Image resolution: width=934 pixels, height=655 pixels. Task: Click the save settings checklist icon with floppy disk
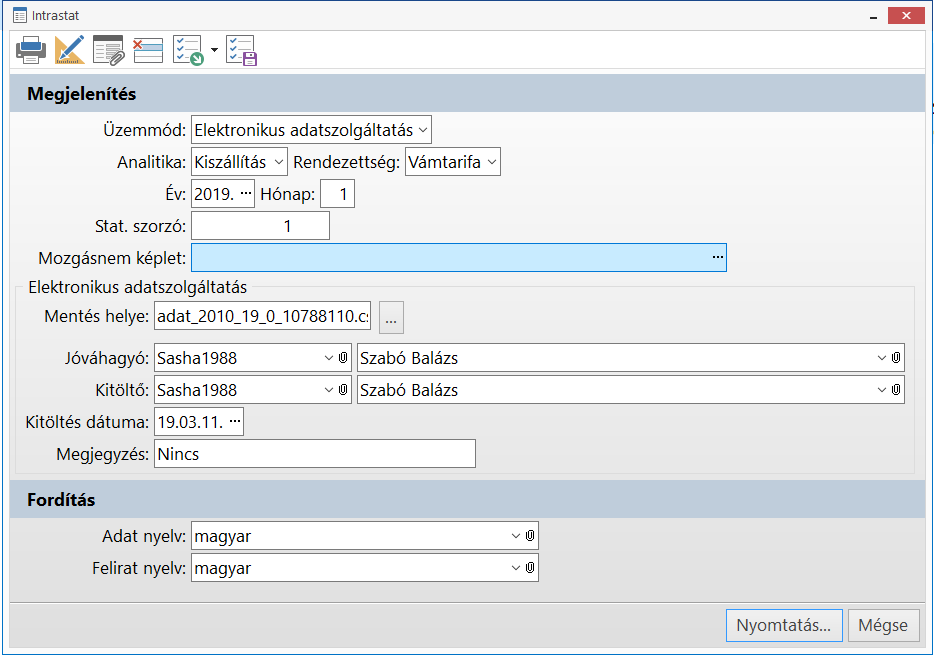coord(241,49)
